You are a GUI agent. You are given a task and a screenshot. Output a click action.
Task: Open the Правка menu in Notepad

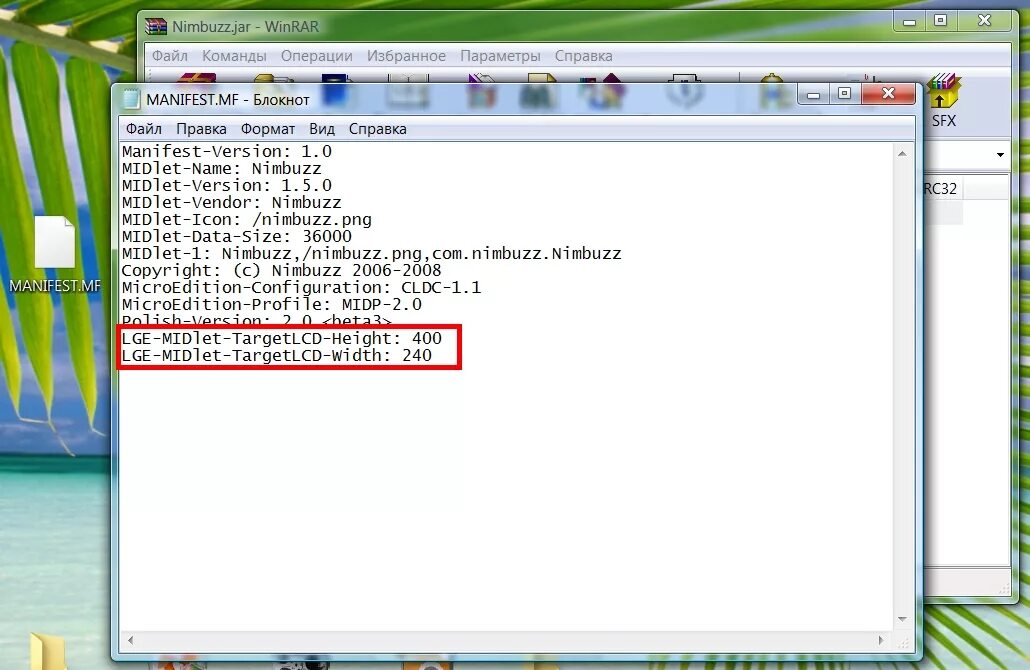(x=201, y=129)
